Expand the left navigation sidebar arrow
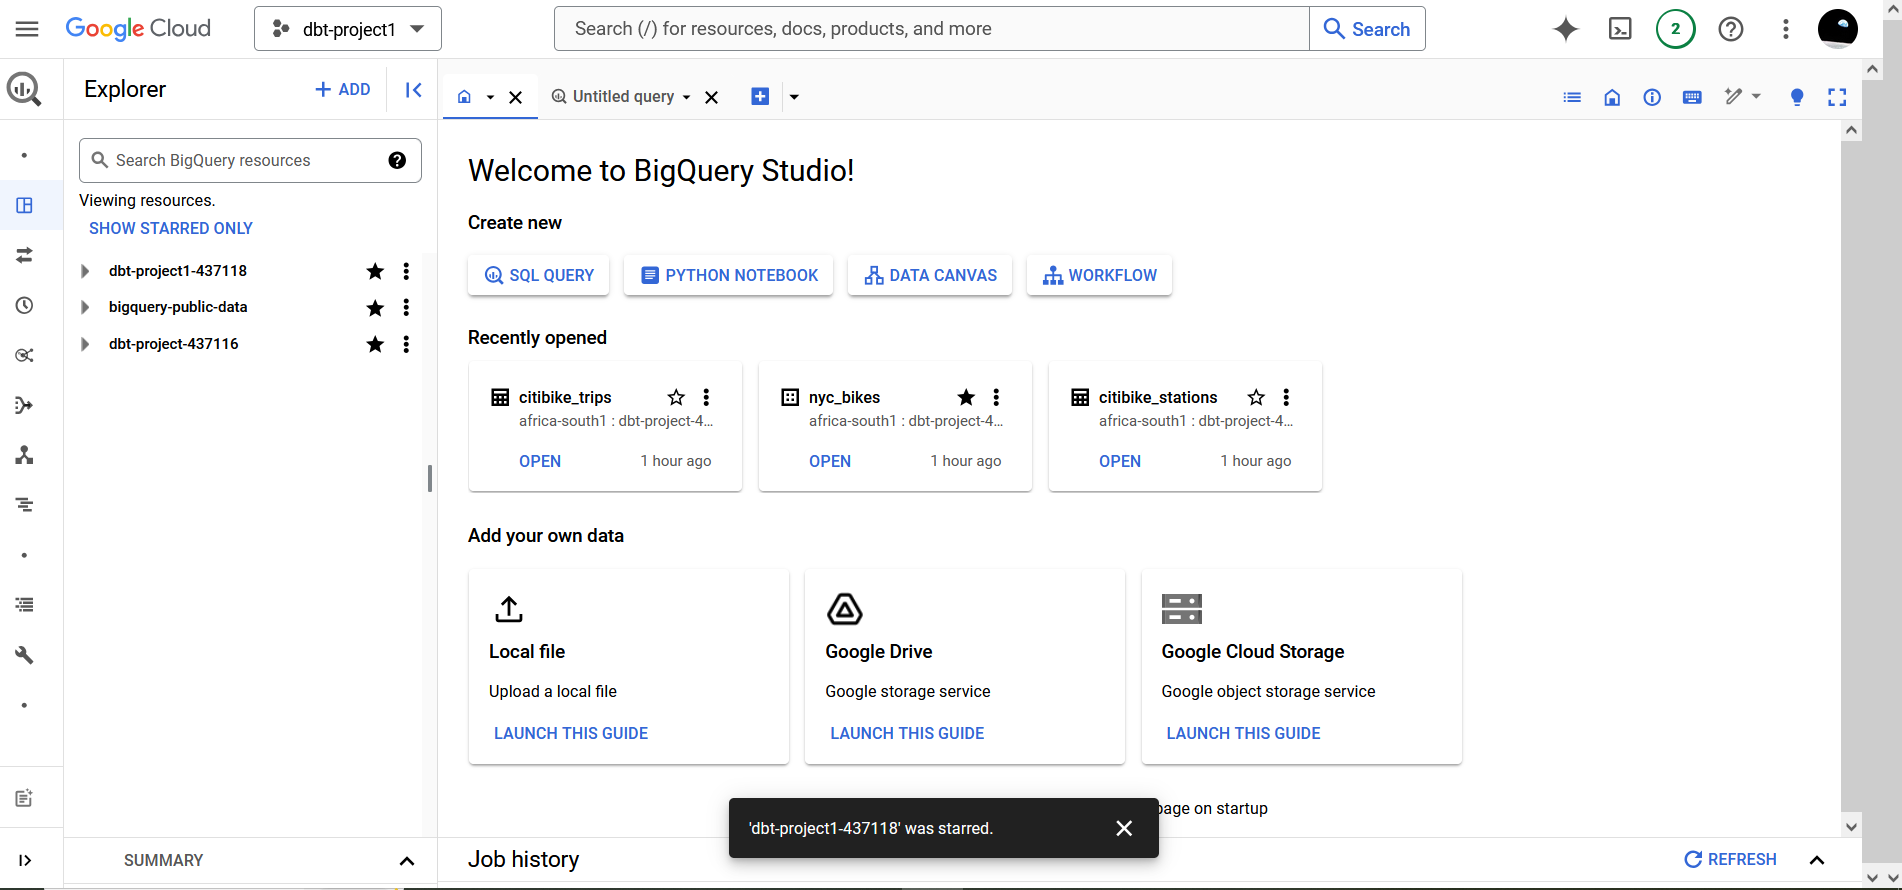1902x890 pixels. (24, 860)
